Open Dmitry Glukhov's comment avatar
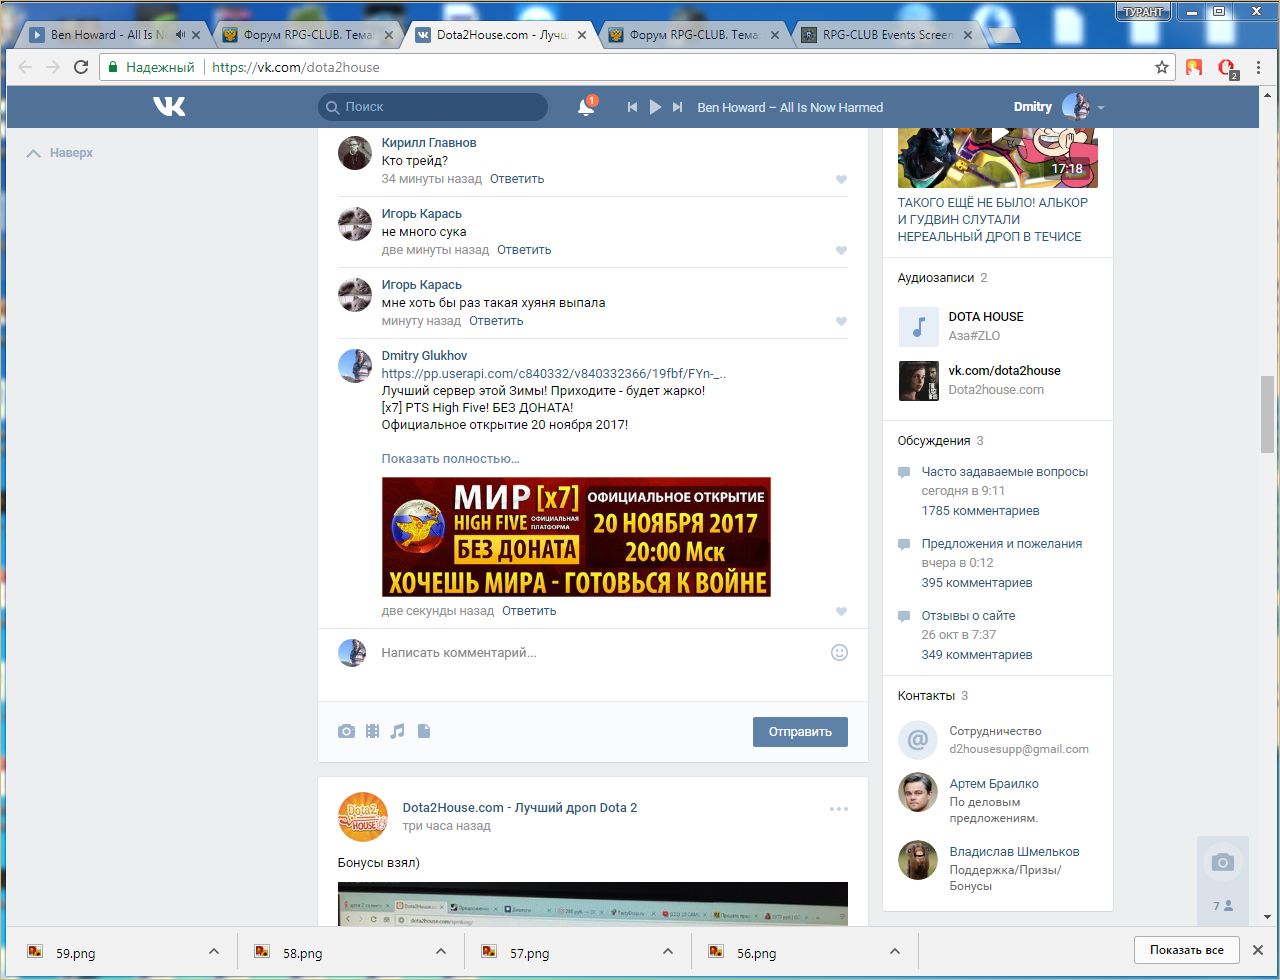 coord(354,366)
